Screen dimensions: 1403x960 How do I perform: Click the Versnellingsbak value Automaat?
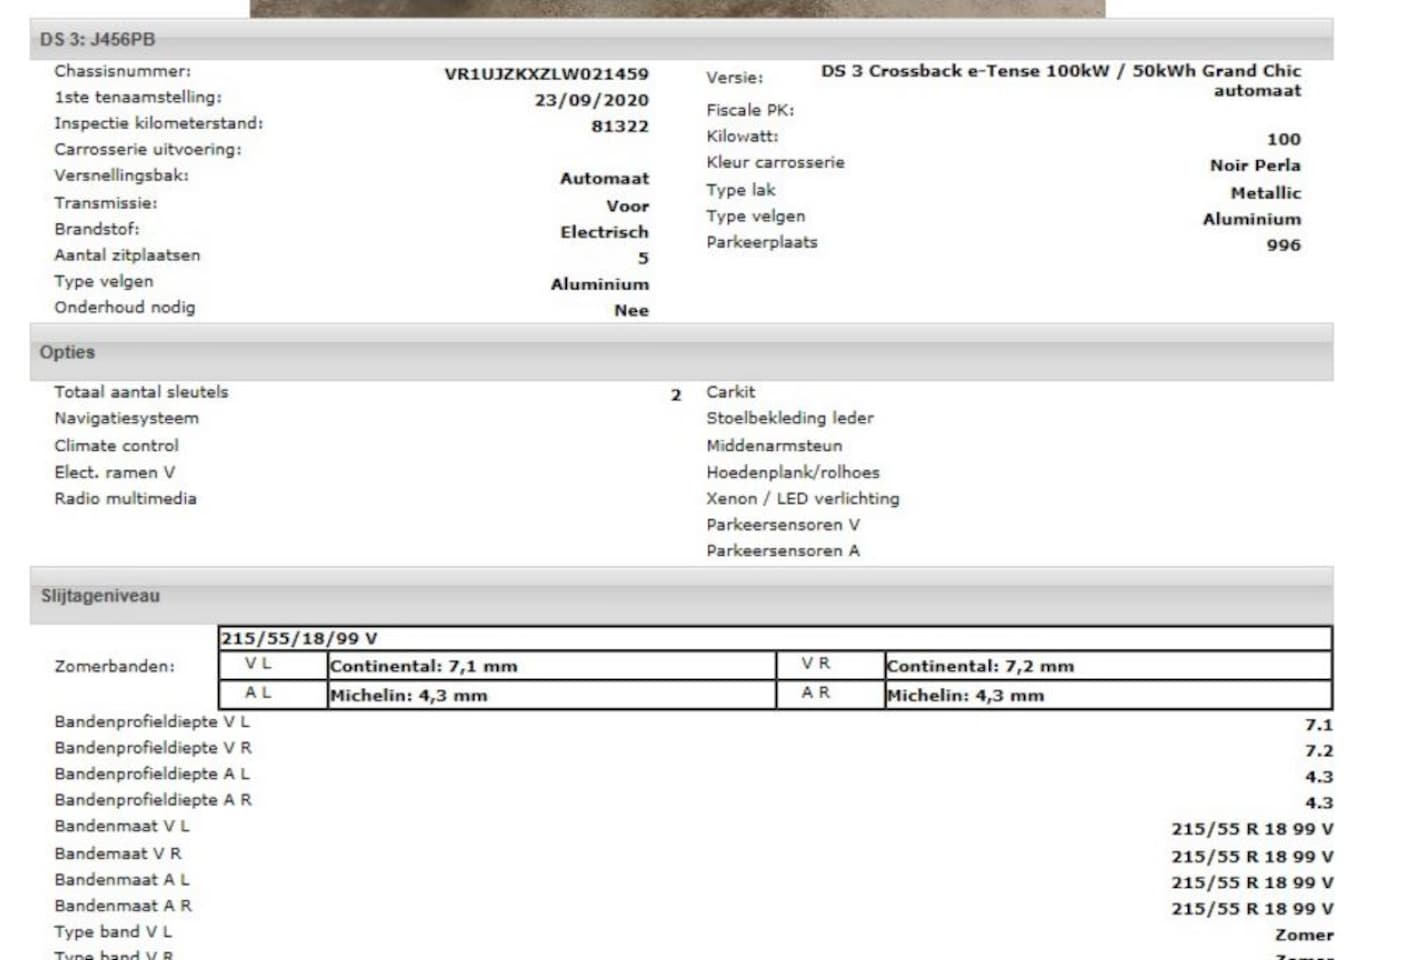(604, 179)
